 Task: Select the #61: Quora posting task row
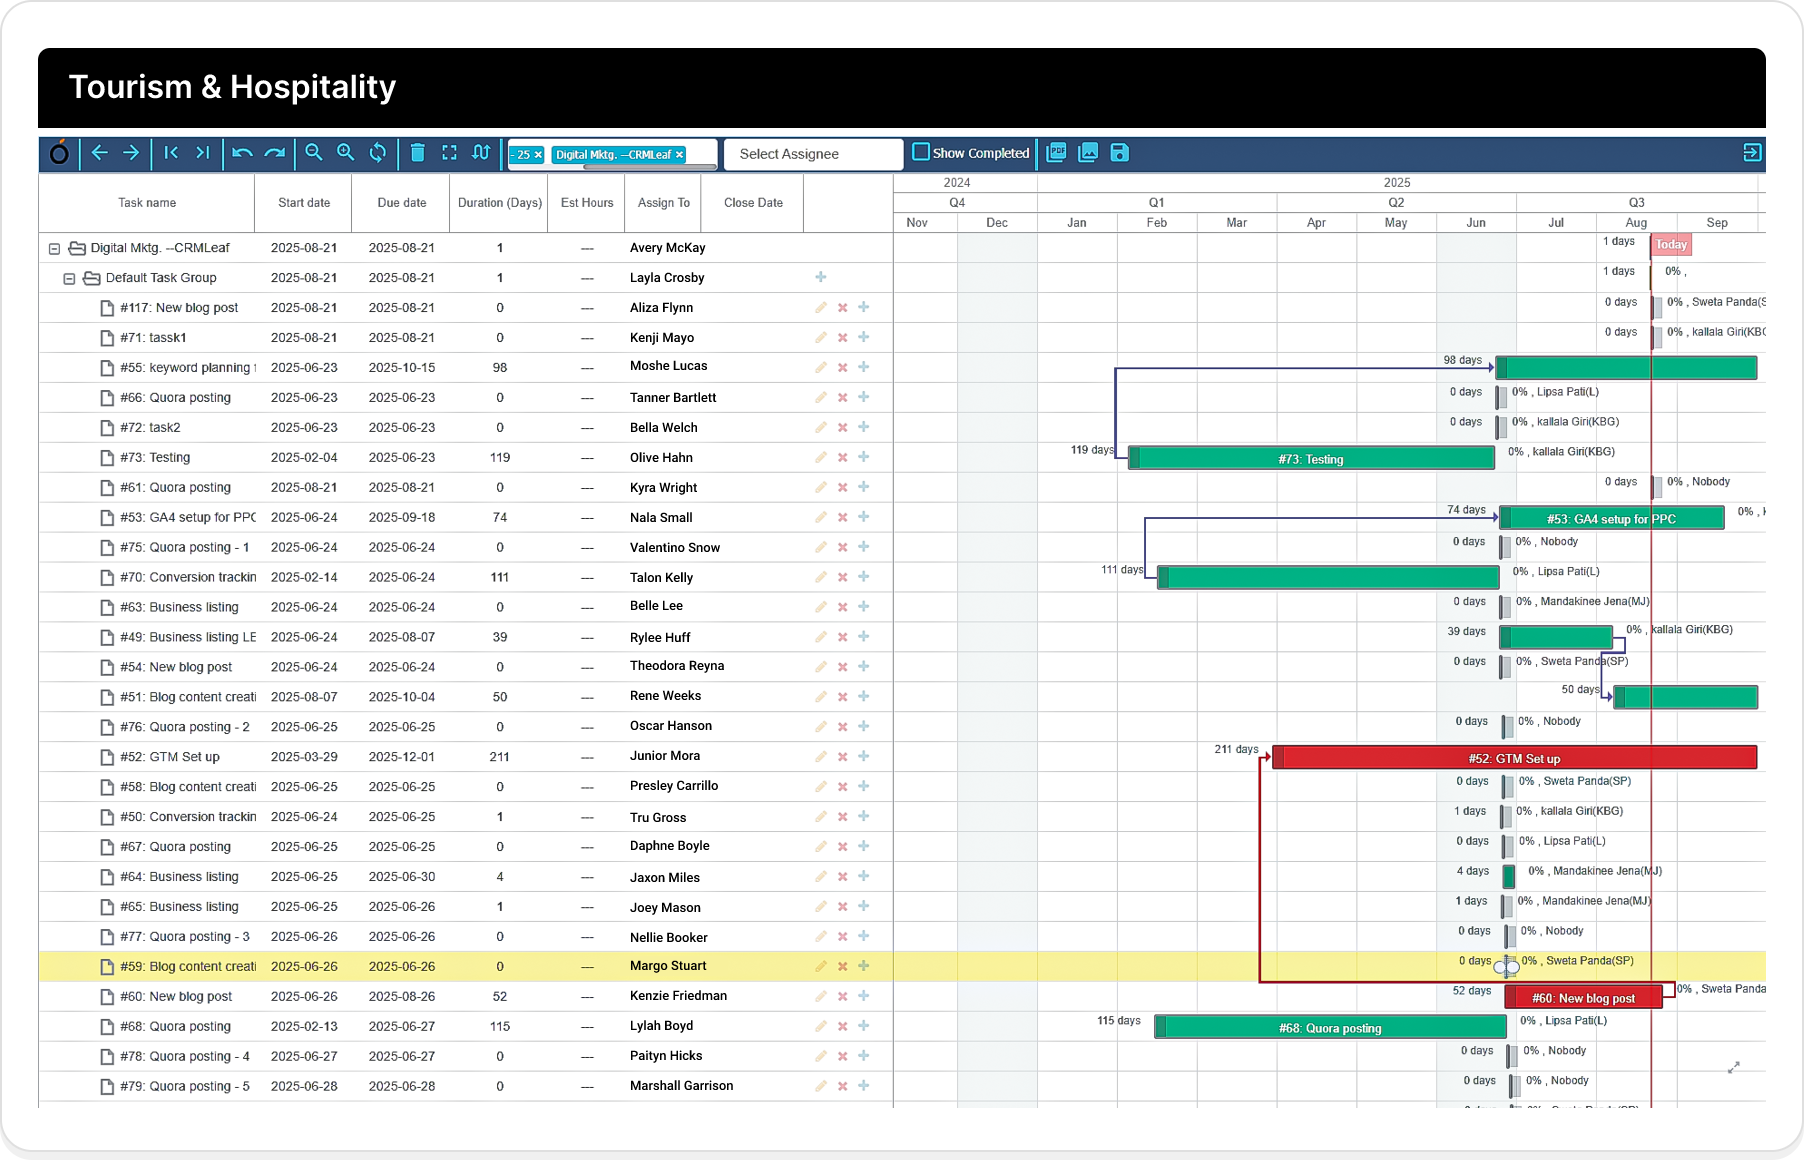coord(465,487)
